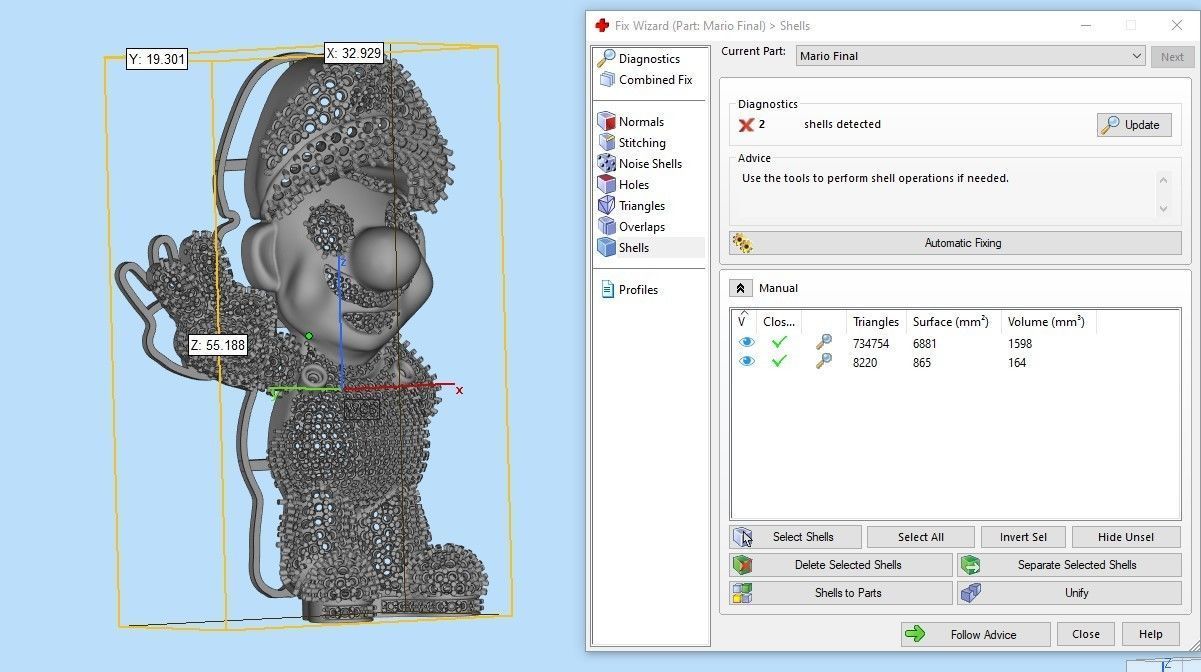The width and height of the screenshot is (1201, 672).
Task: Click the Invert Sel button
Action: click(x=1023, y=537)
